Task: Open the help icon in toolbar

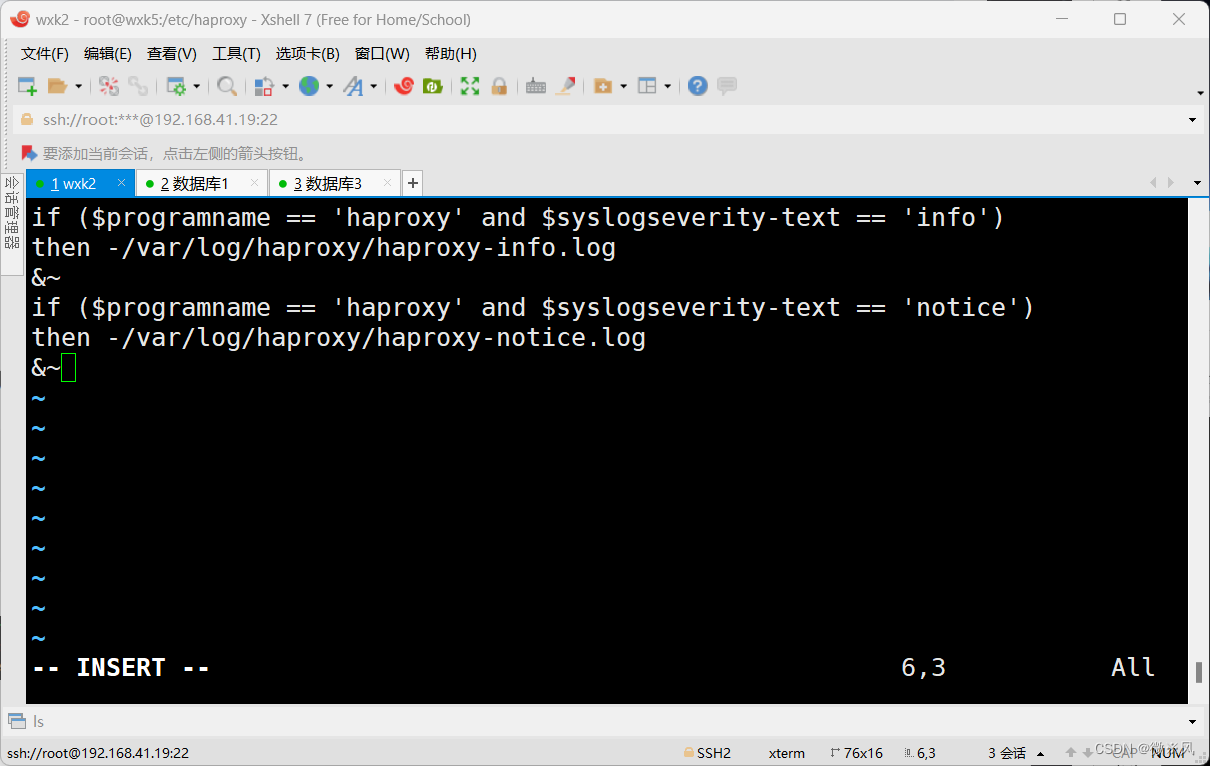Action: click(697, 86)
